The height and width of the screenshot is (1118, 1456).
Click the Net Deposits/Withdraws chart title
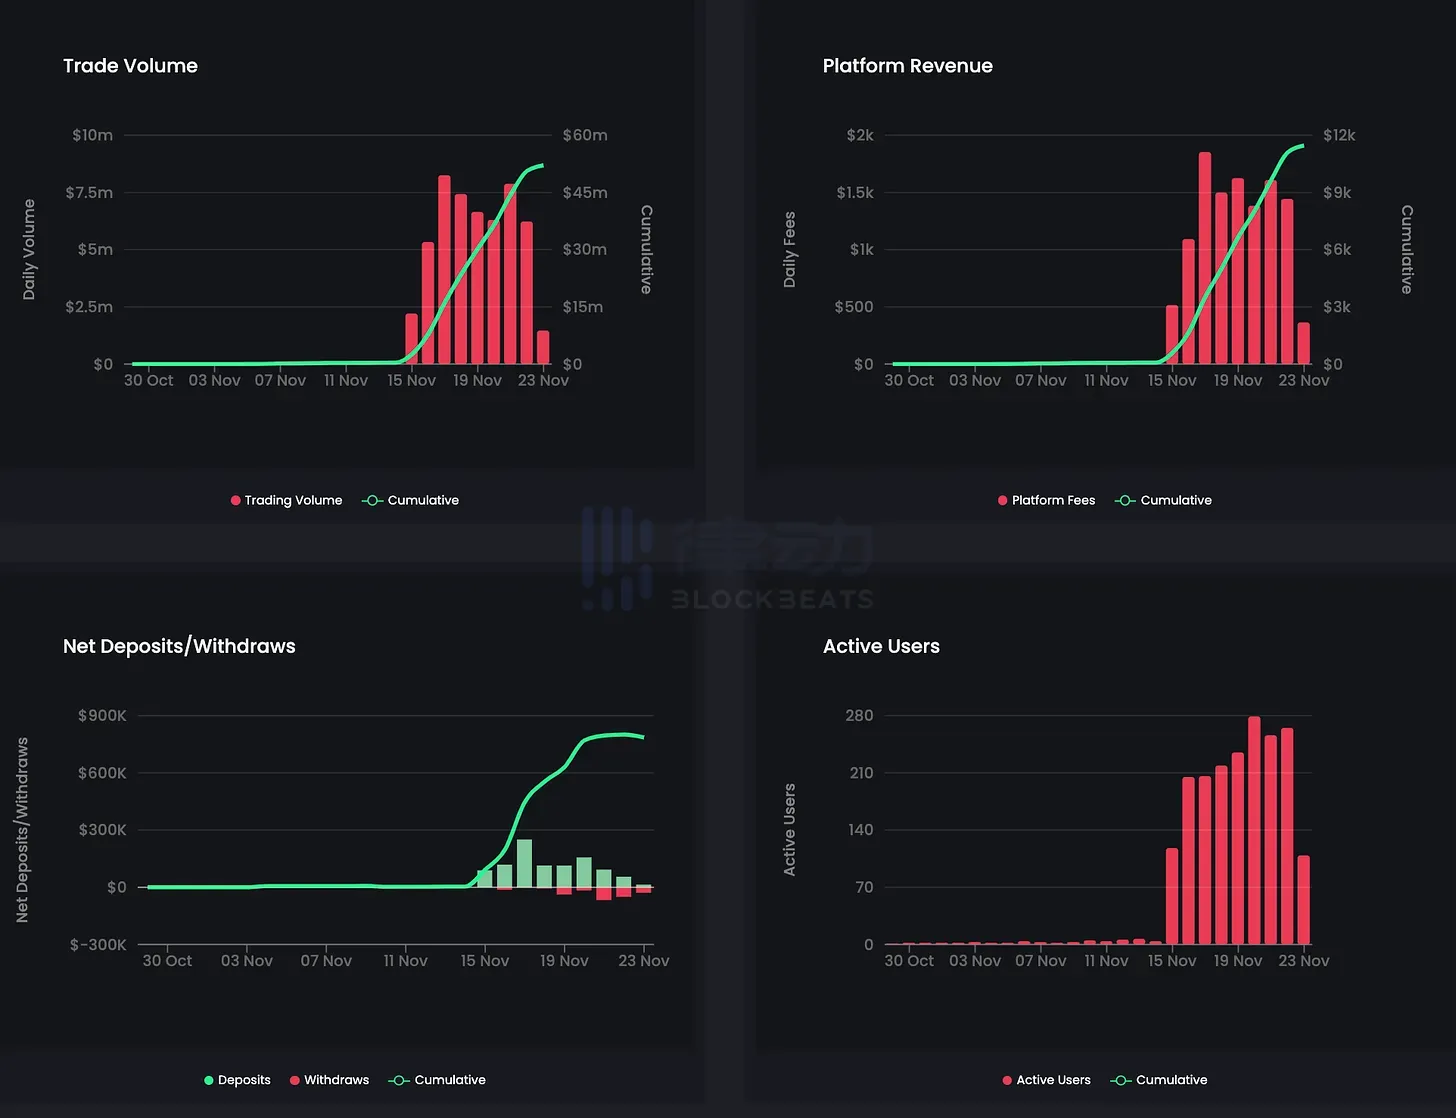179,646
